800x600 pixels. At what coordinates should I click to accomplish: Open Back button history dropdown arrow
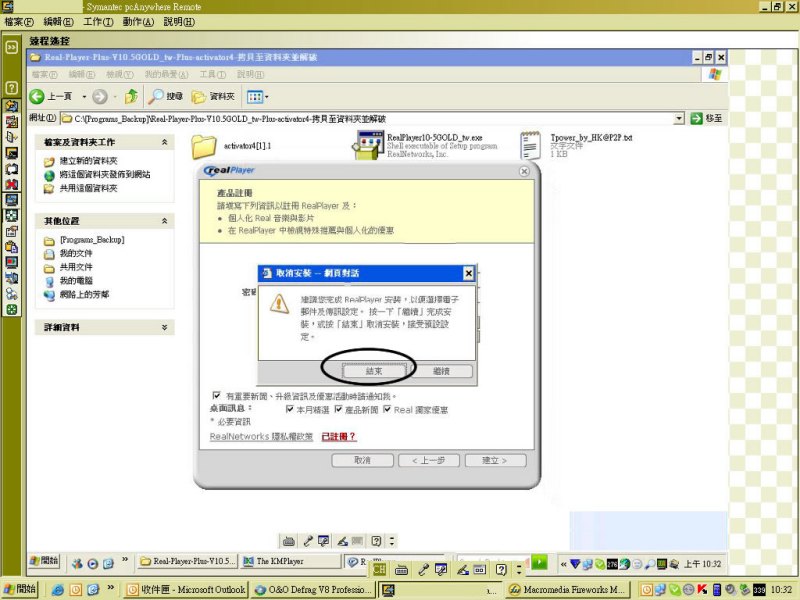pos(84,96)
